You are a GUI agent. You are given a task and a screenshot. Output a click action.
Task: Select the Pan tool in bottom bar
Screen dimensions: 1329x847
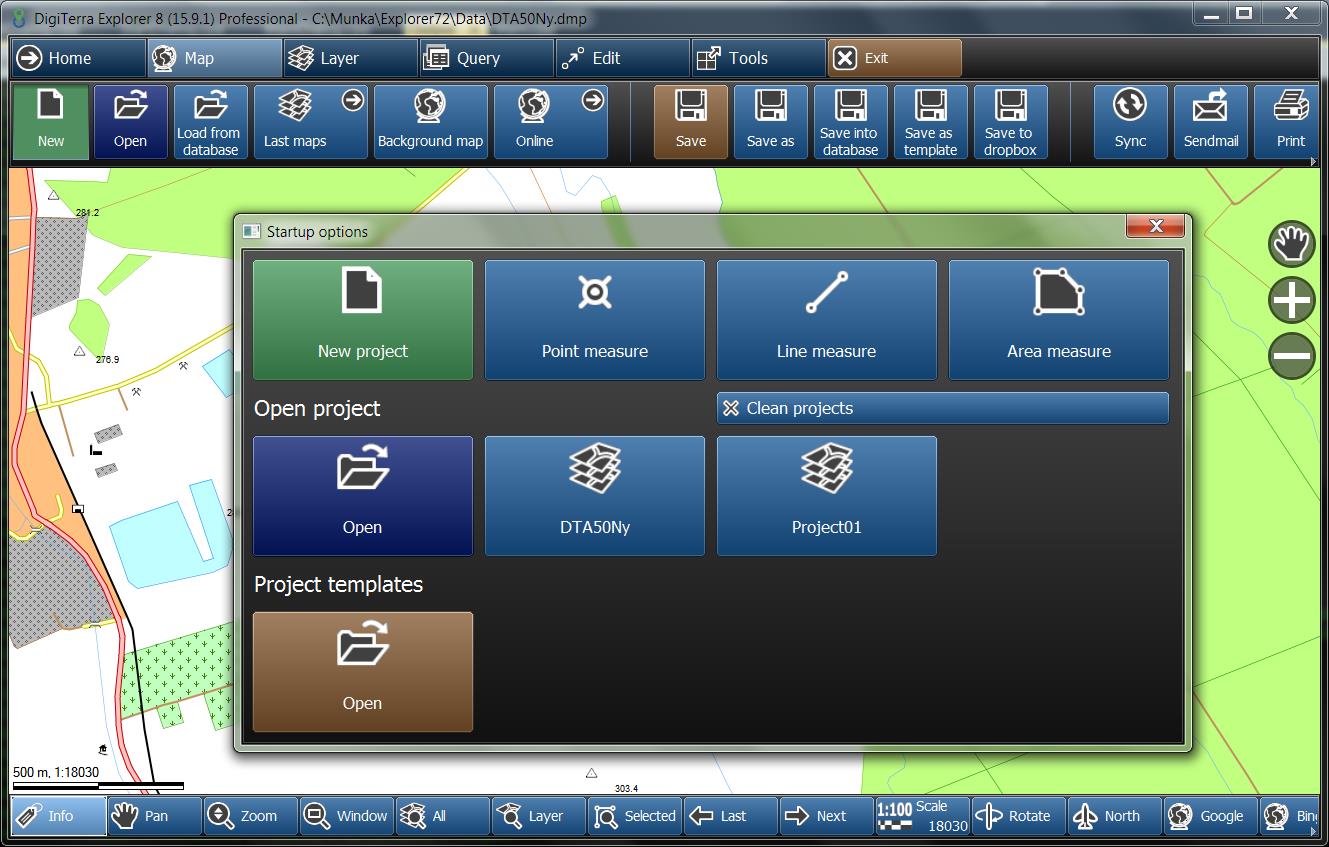coord(155,816)
